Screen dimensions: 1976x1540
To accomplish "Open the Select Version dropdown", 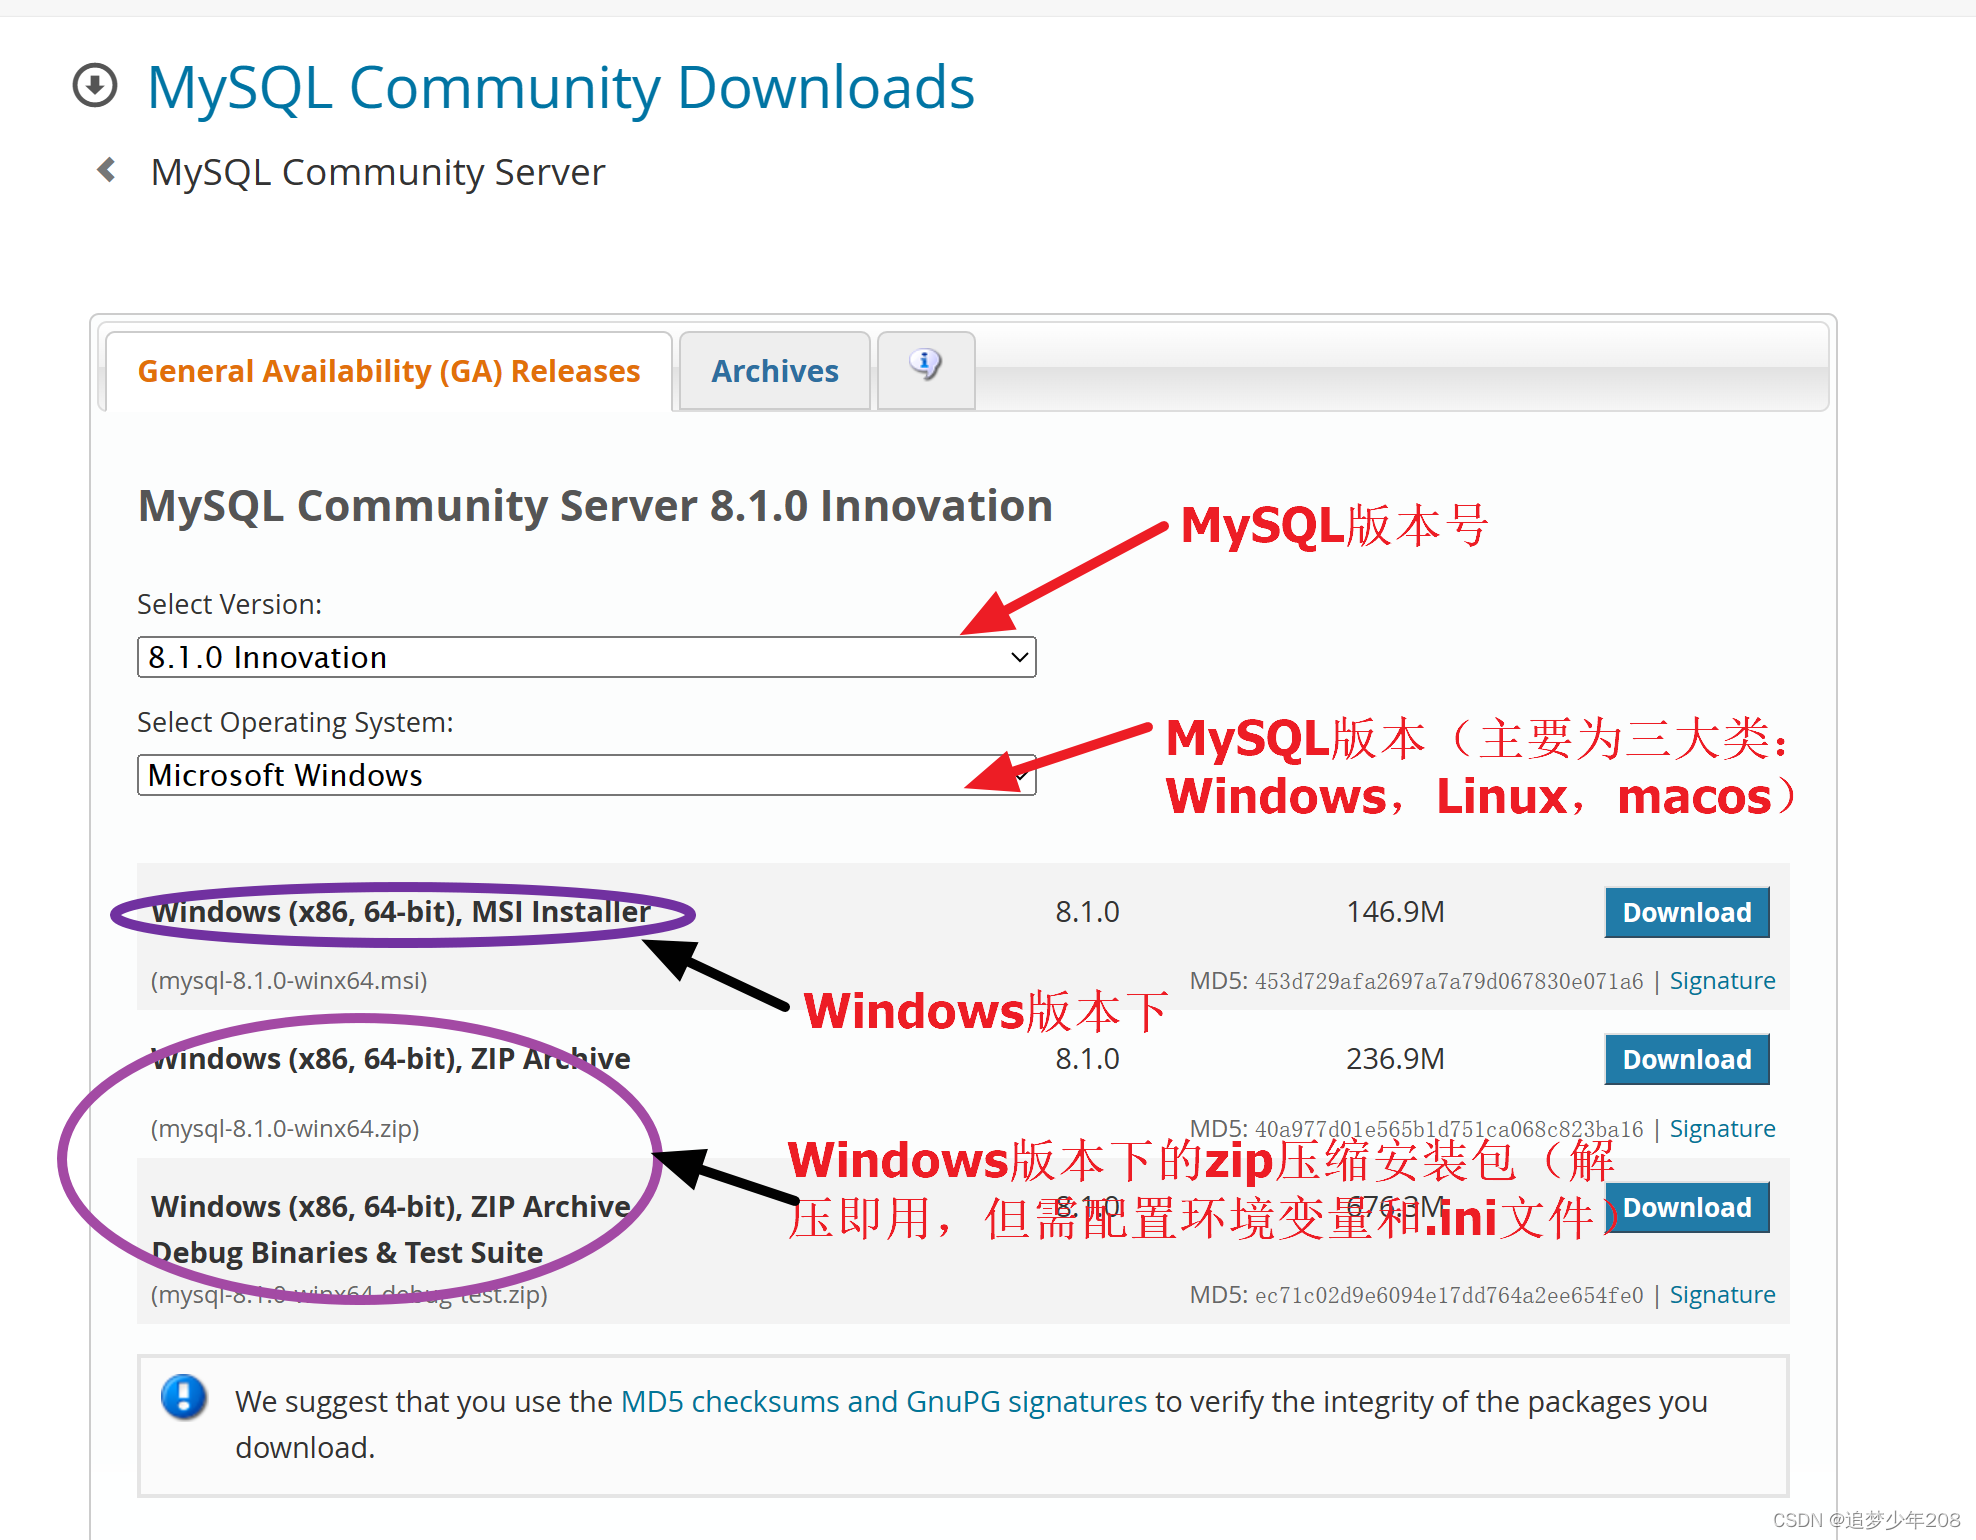I will pyautogui.click(x=586, y=657).
